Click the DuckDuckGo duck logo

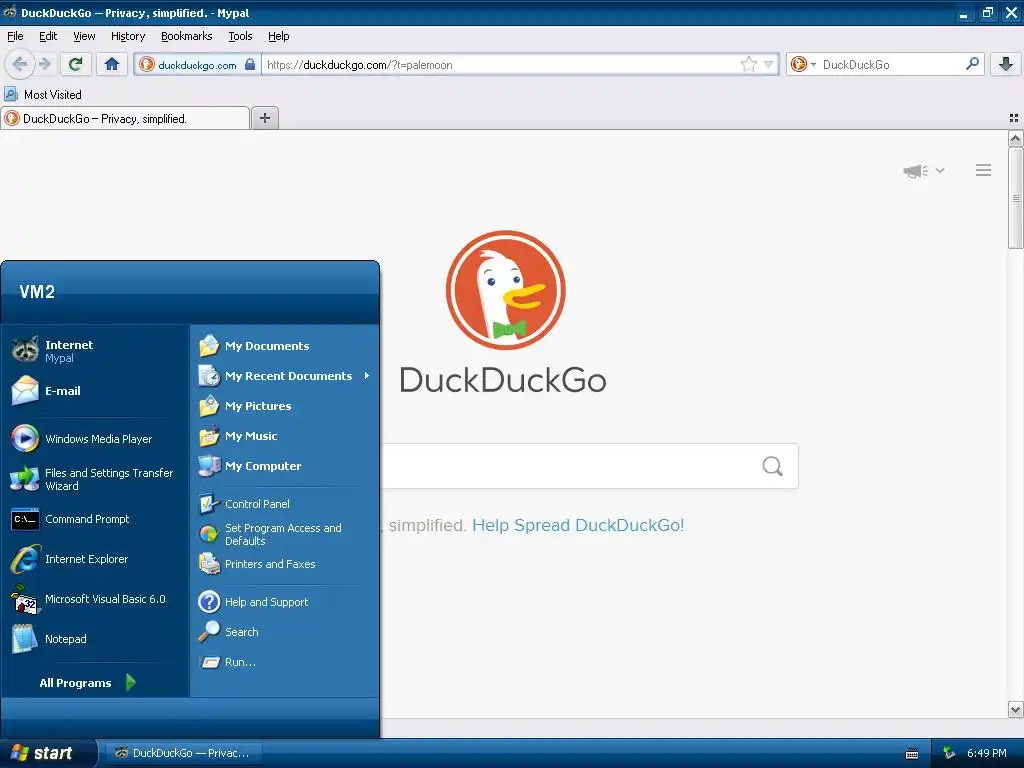(x=505, y=290)
